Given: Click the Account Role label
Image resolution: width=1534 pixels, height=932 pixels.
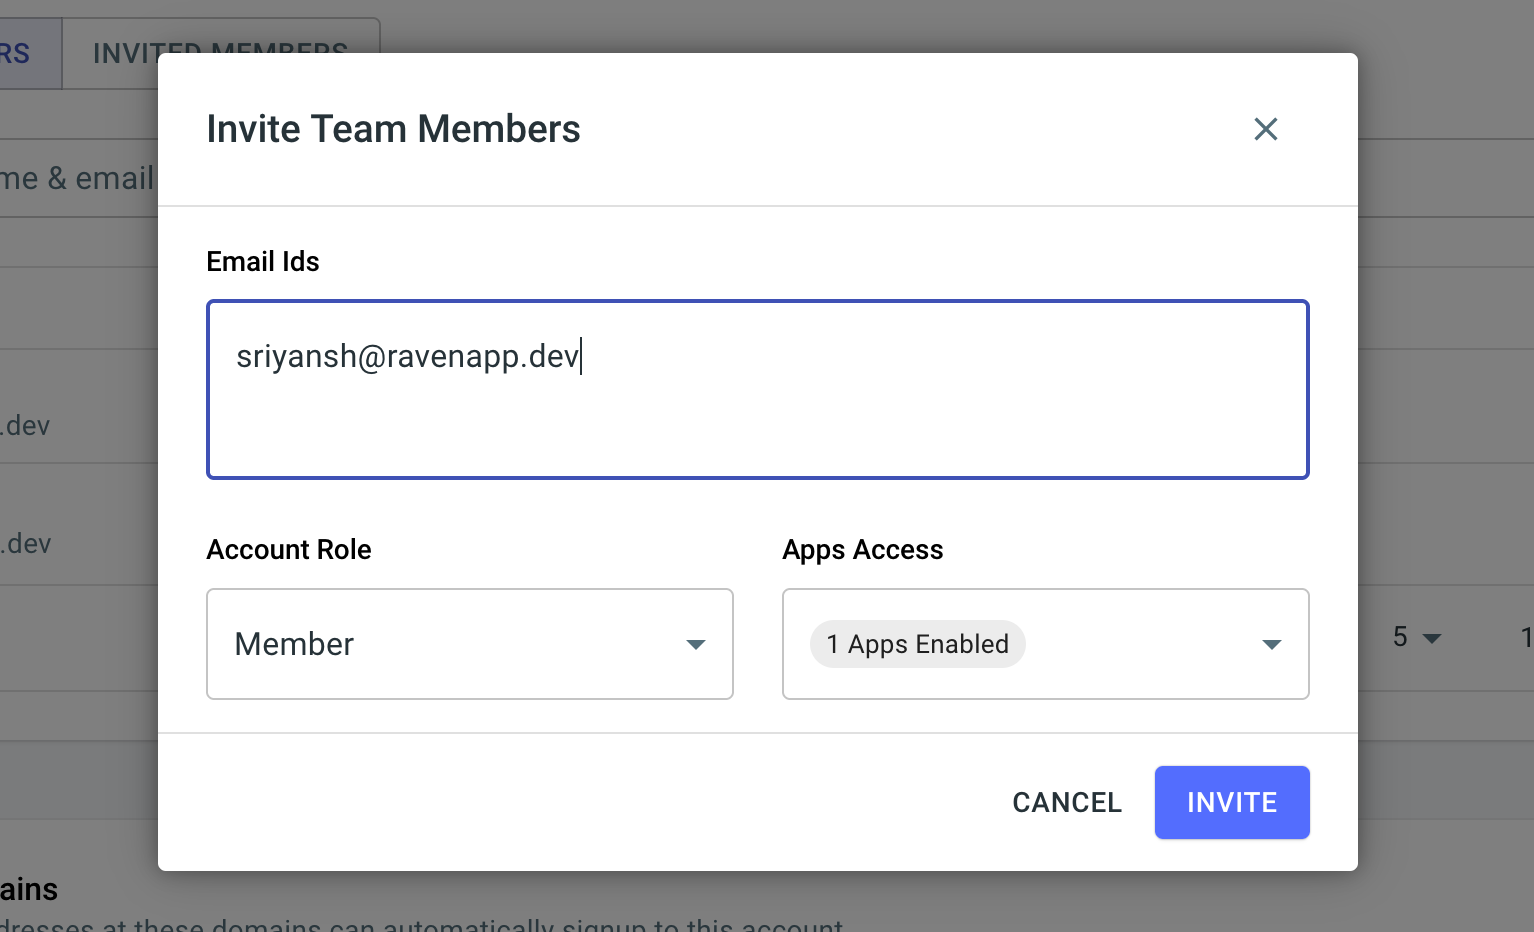Looking at the screenshot, I should pyautogui.click(x=288, y=549).
